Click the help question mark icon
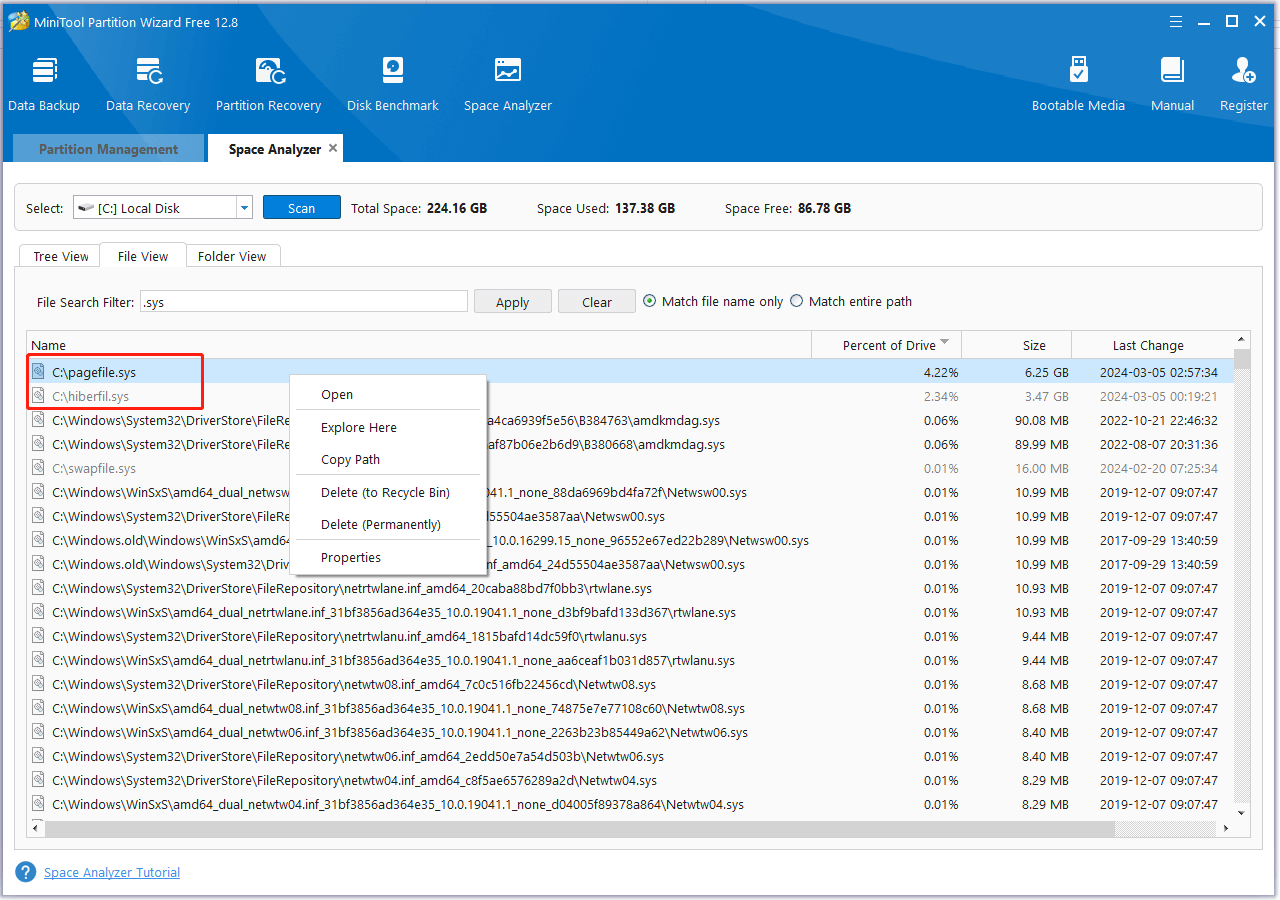This screenshot has height=900, width=1280. [x=26, y=872]
